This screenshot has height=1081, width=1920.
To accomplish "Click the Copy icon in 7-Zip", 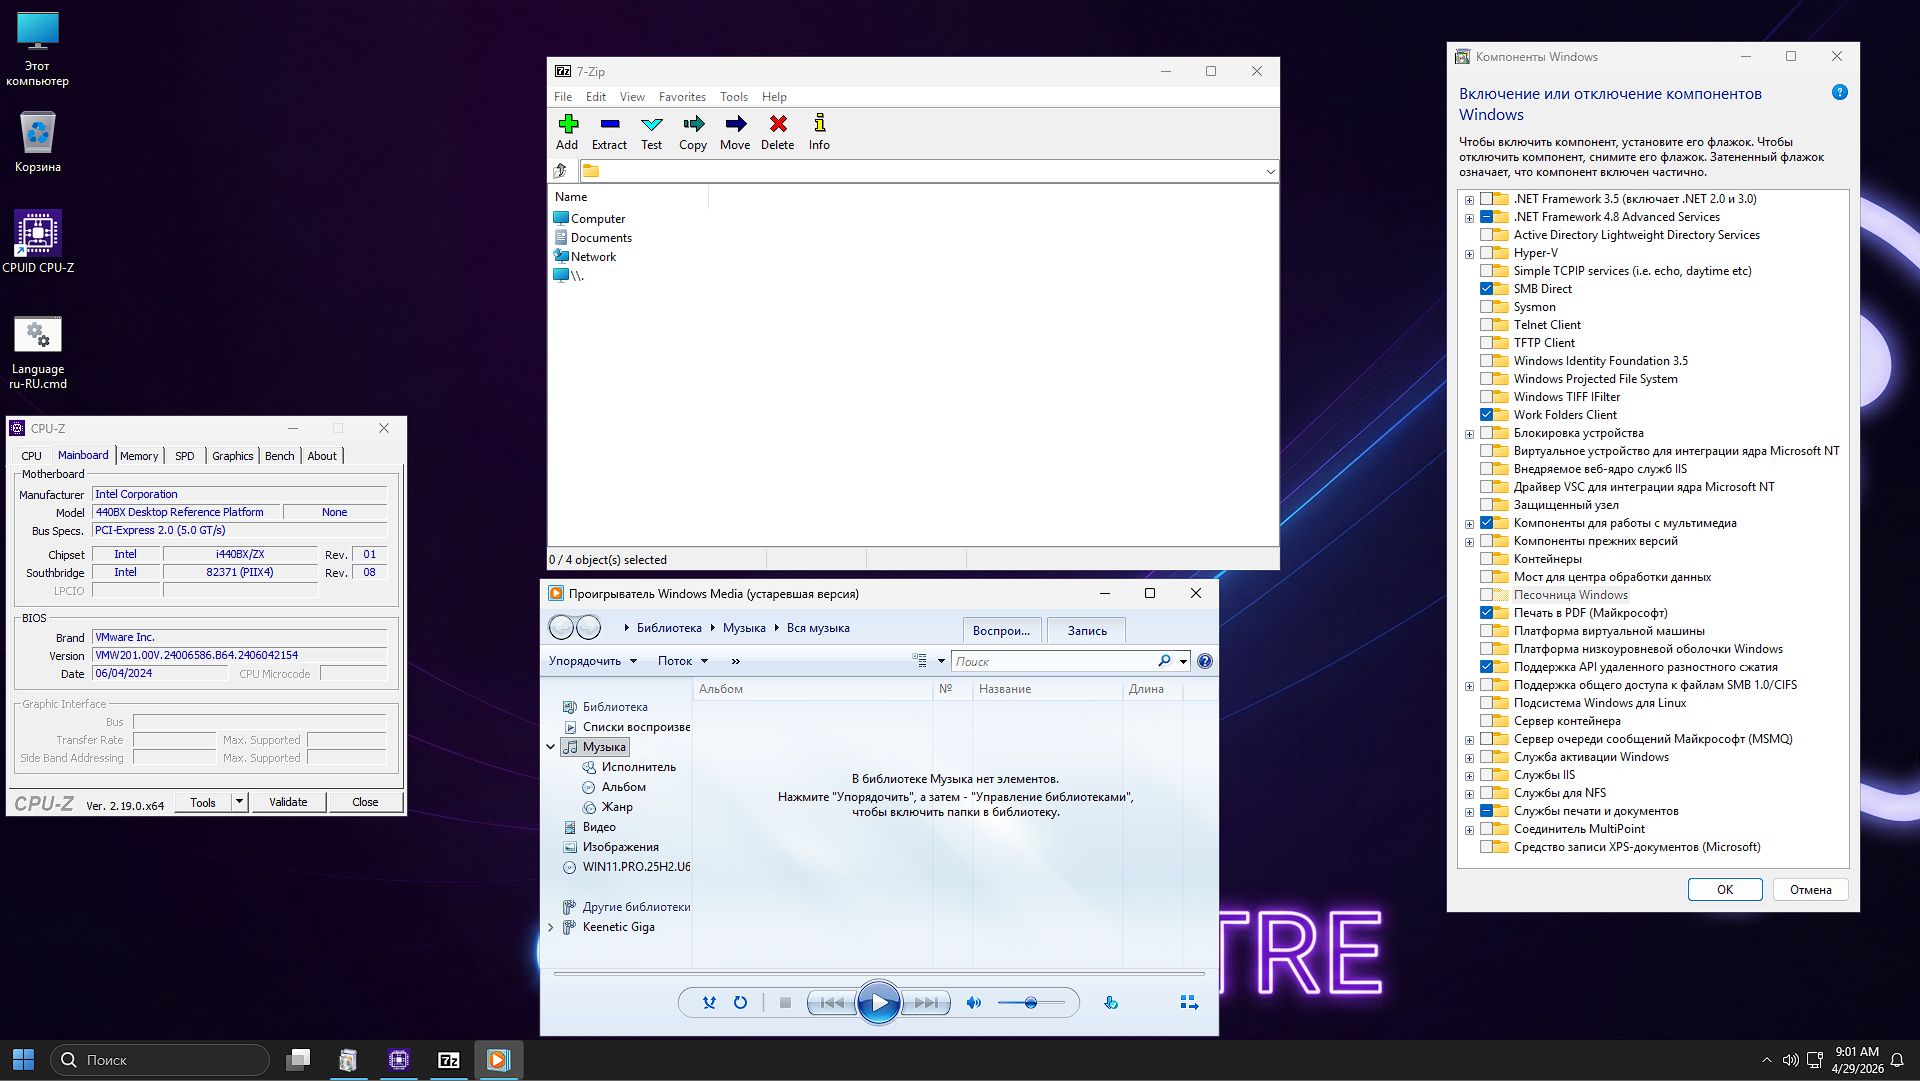I will (x=693, y=131).
